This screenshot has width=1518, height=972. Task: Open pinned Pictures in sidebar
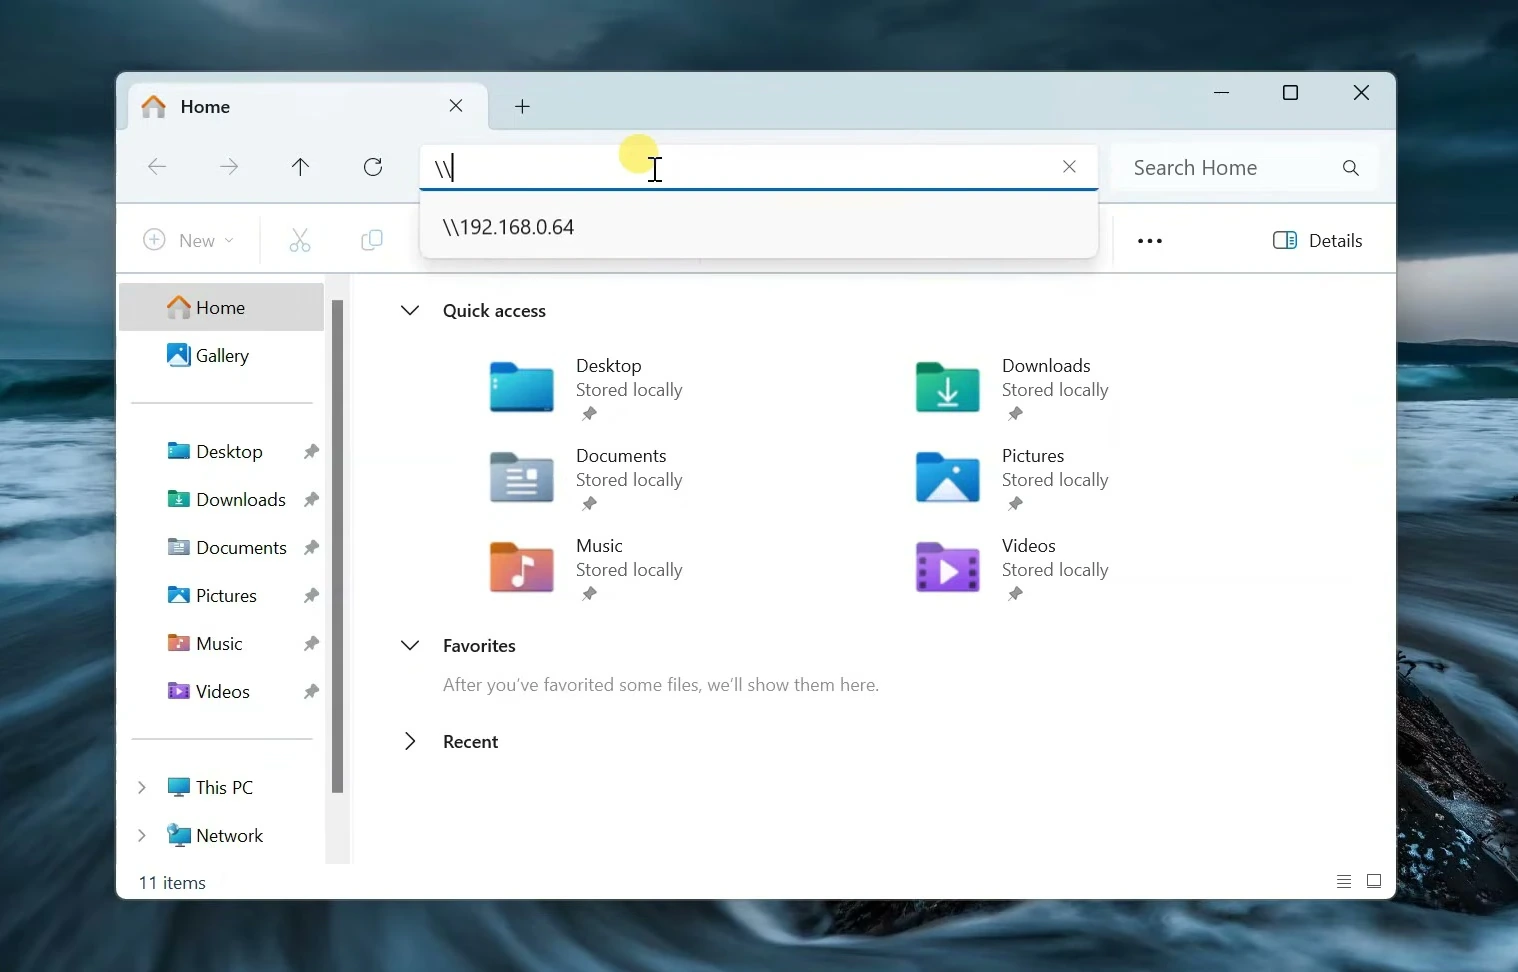coord(221,596)
